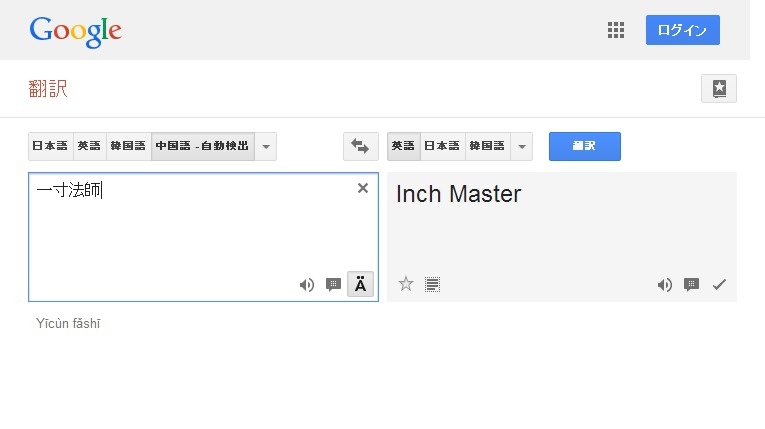
Task: Open the phrasebook star-book icon
Action: pos(719,88)
